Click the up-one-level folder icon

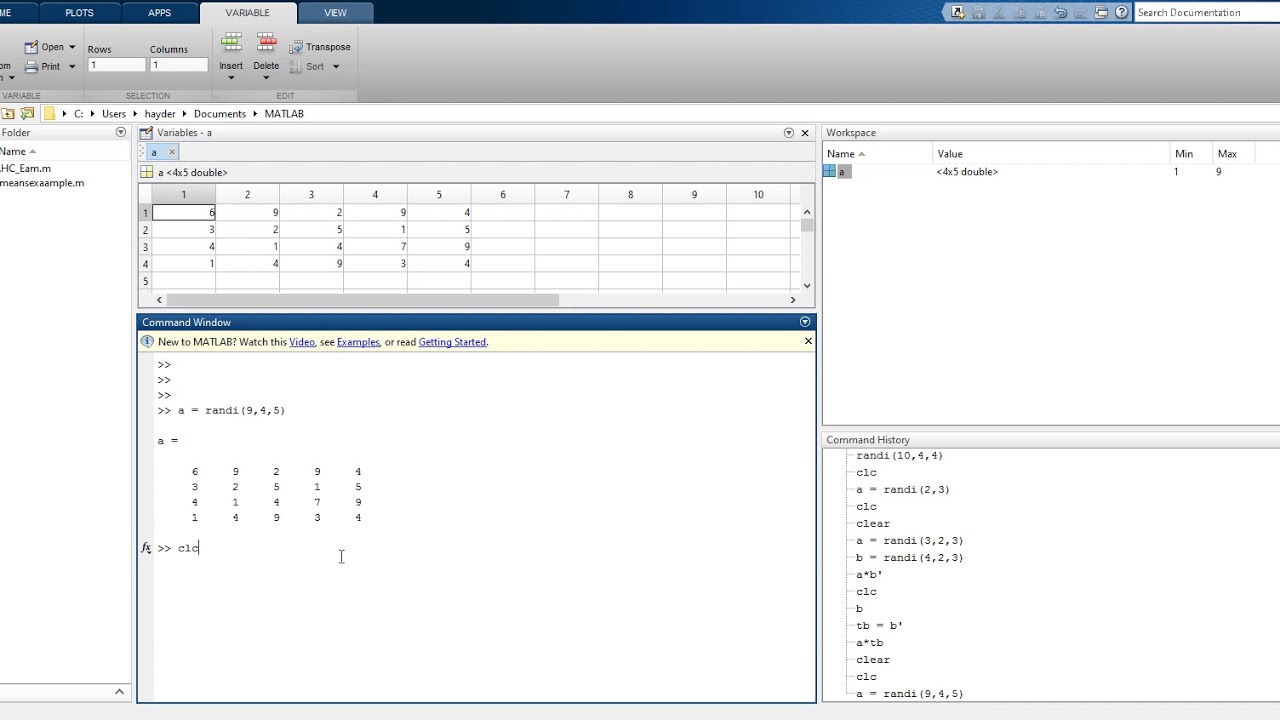pyautogui.click(x=7, y=113)
